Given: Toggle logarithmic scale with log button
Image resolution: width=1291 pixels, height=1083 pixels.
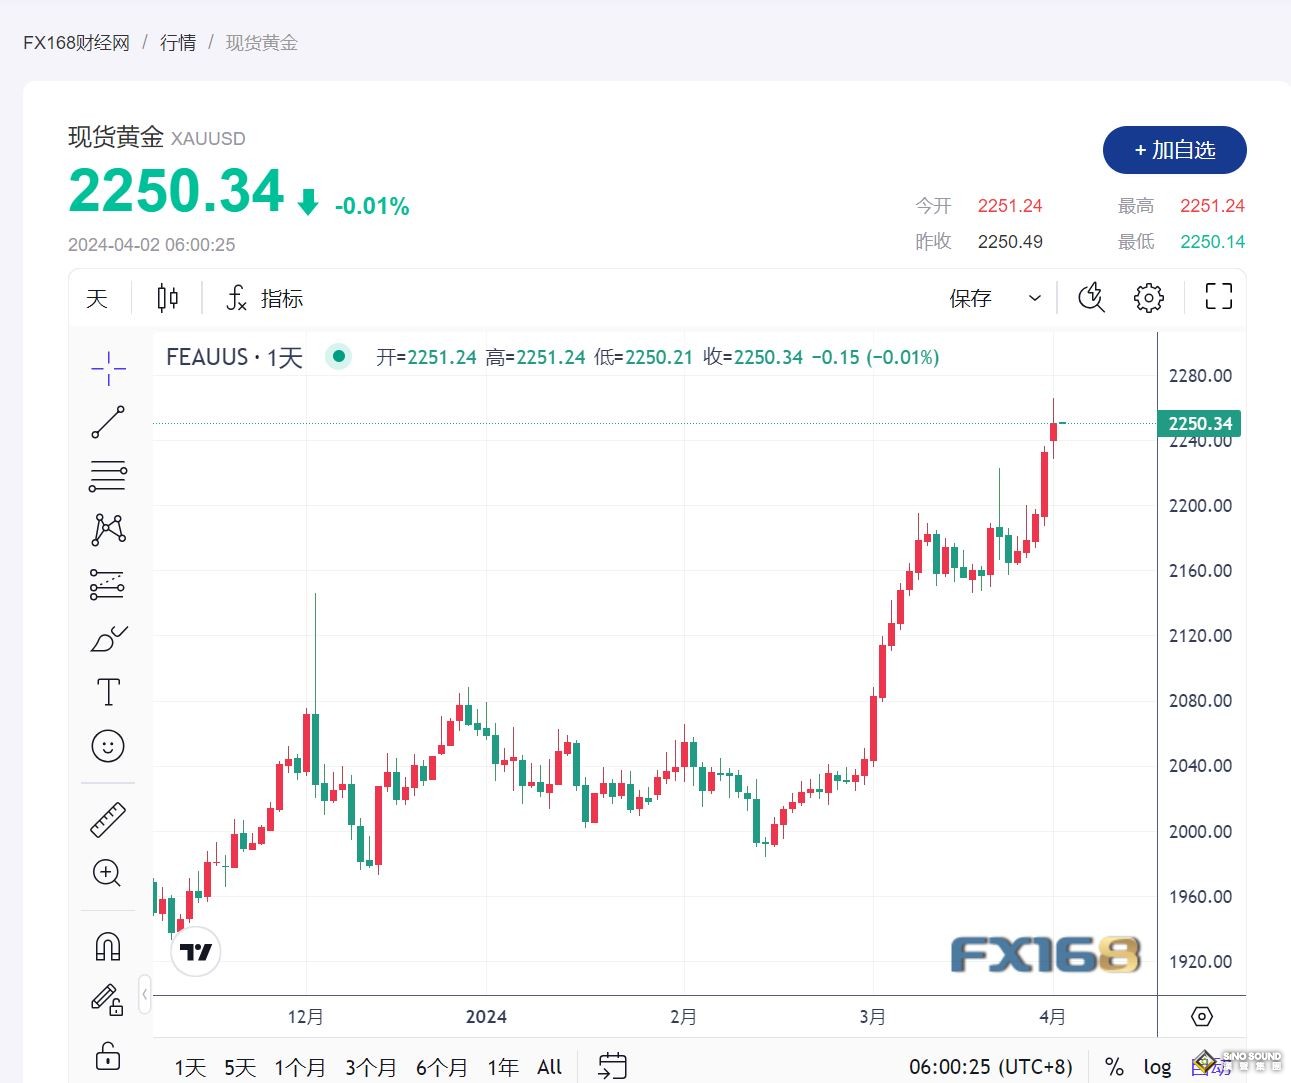Looking at the screenshot, I should (x=1157, y=1066).
